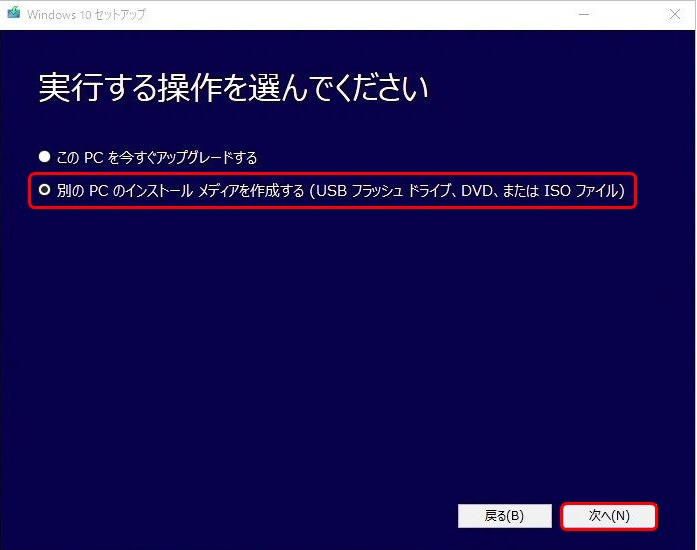Click the インストール word in the second option

pos(158,191)
